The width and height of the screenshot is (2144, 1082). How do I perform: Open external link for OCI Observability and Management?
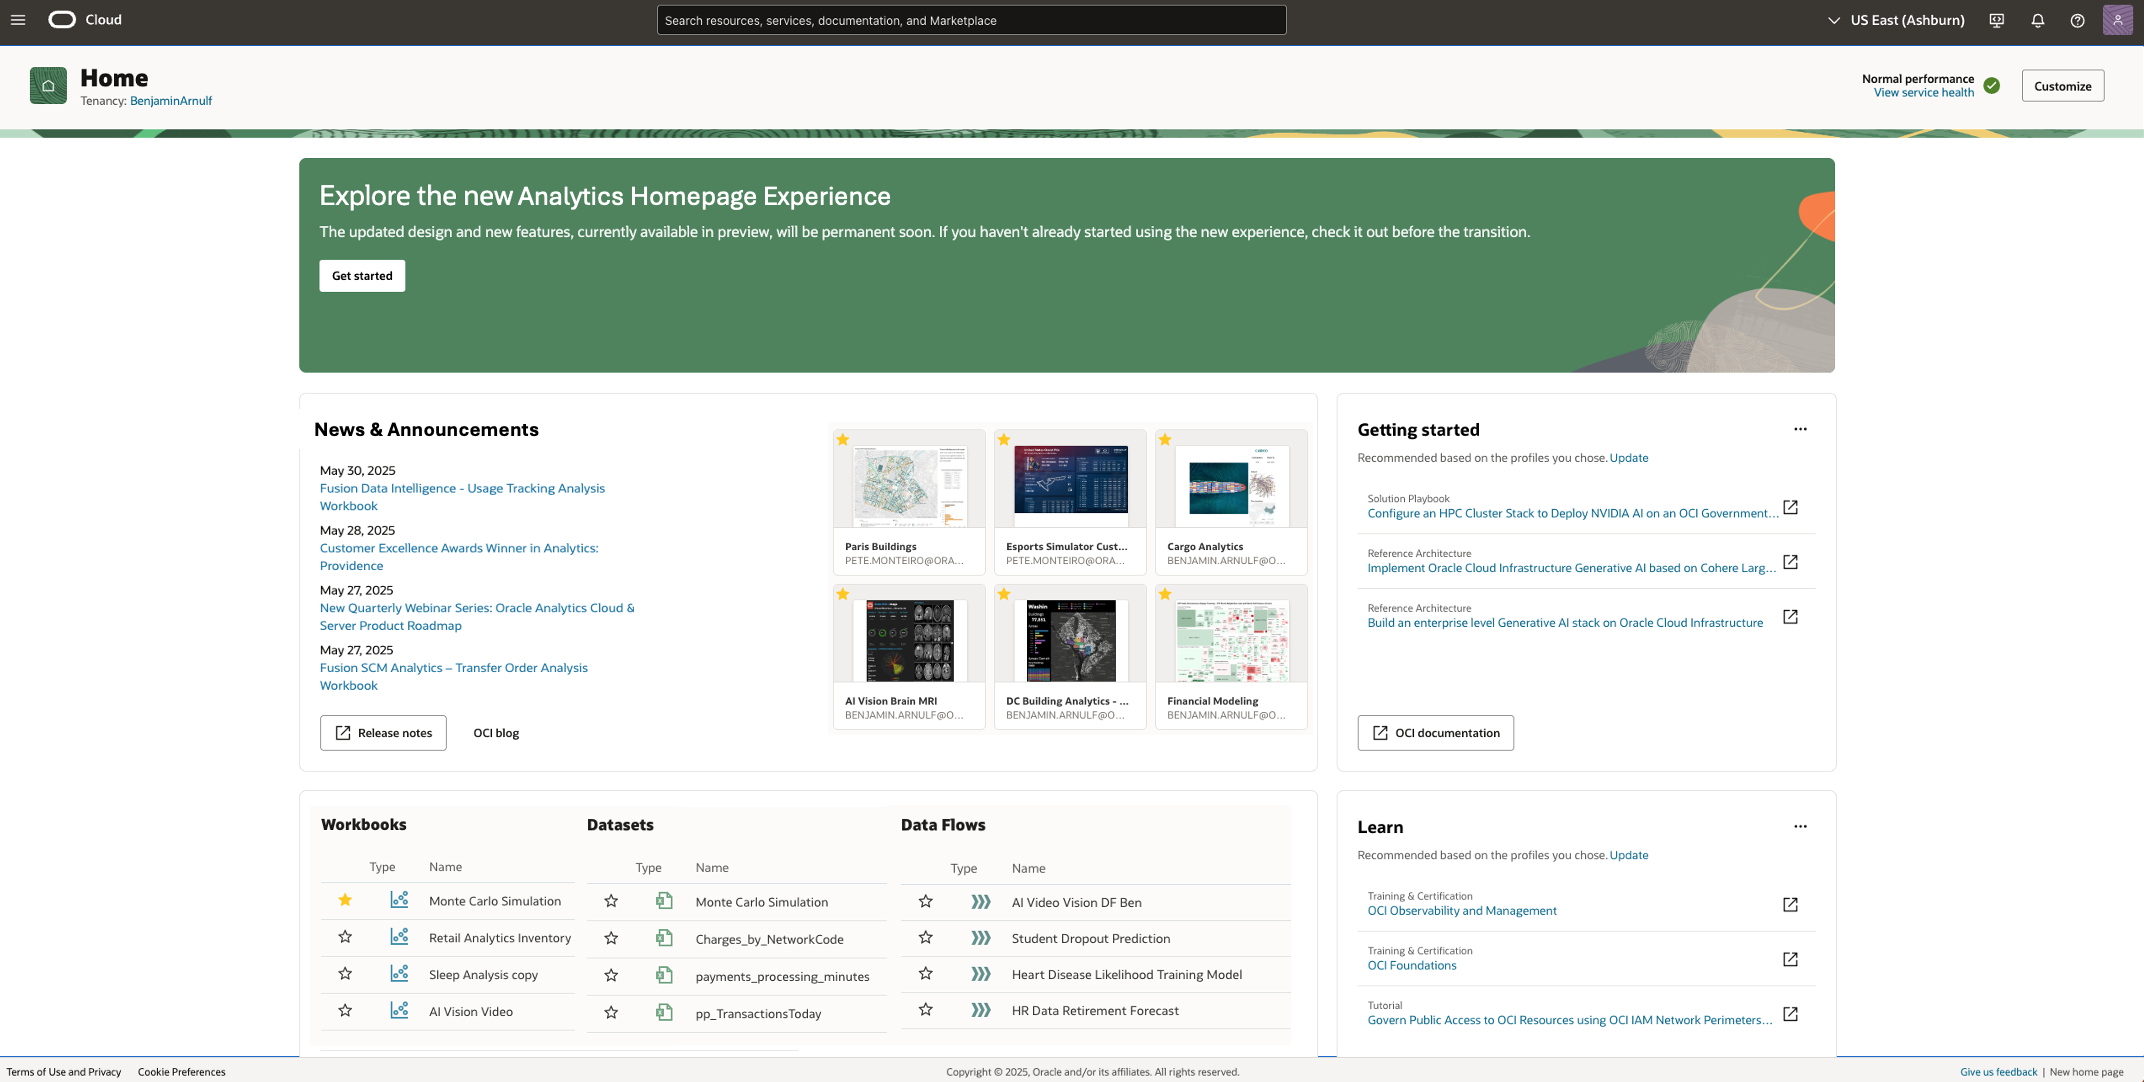tap(1790, 905)
